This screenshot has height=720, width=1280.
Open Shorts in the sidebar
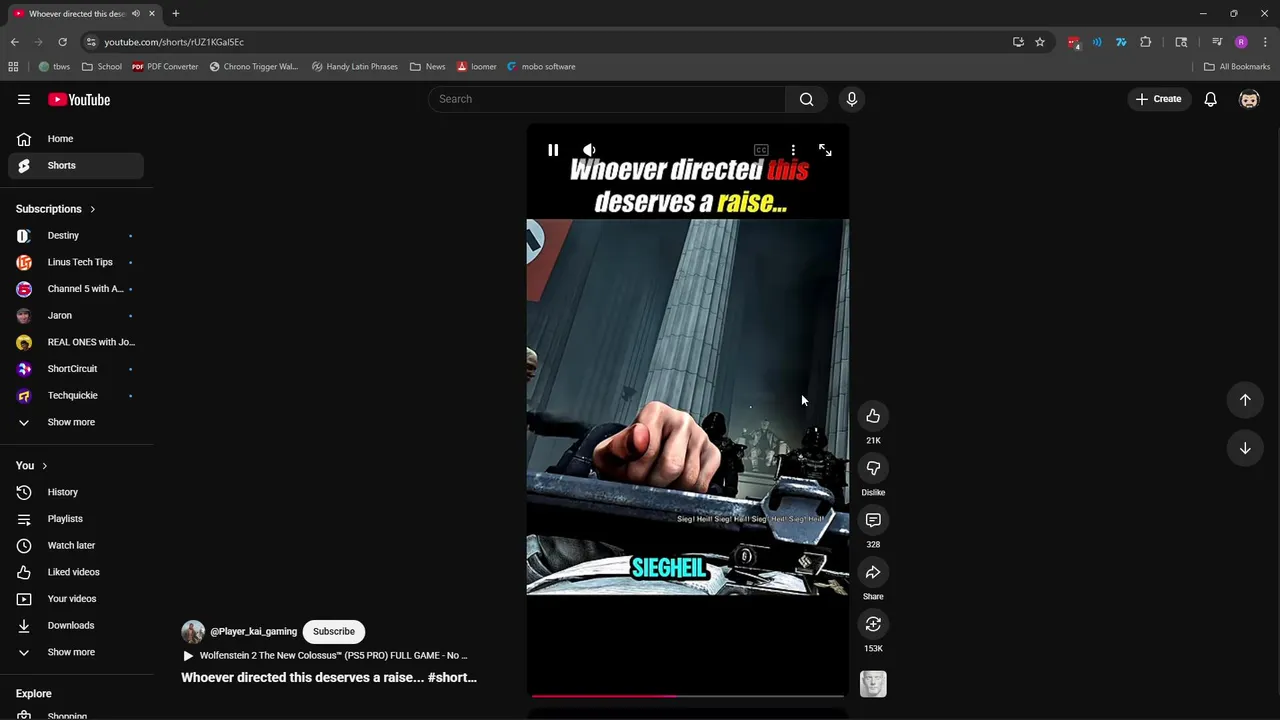pyautogui.click(x=76, y=165)
